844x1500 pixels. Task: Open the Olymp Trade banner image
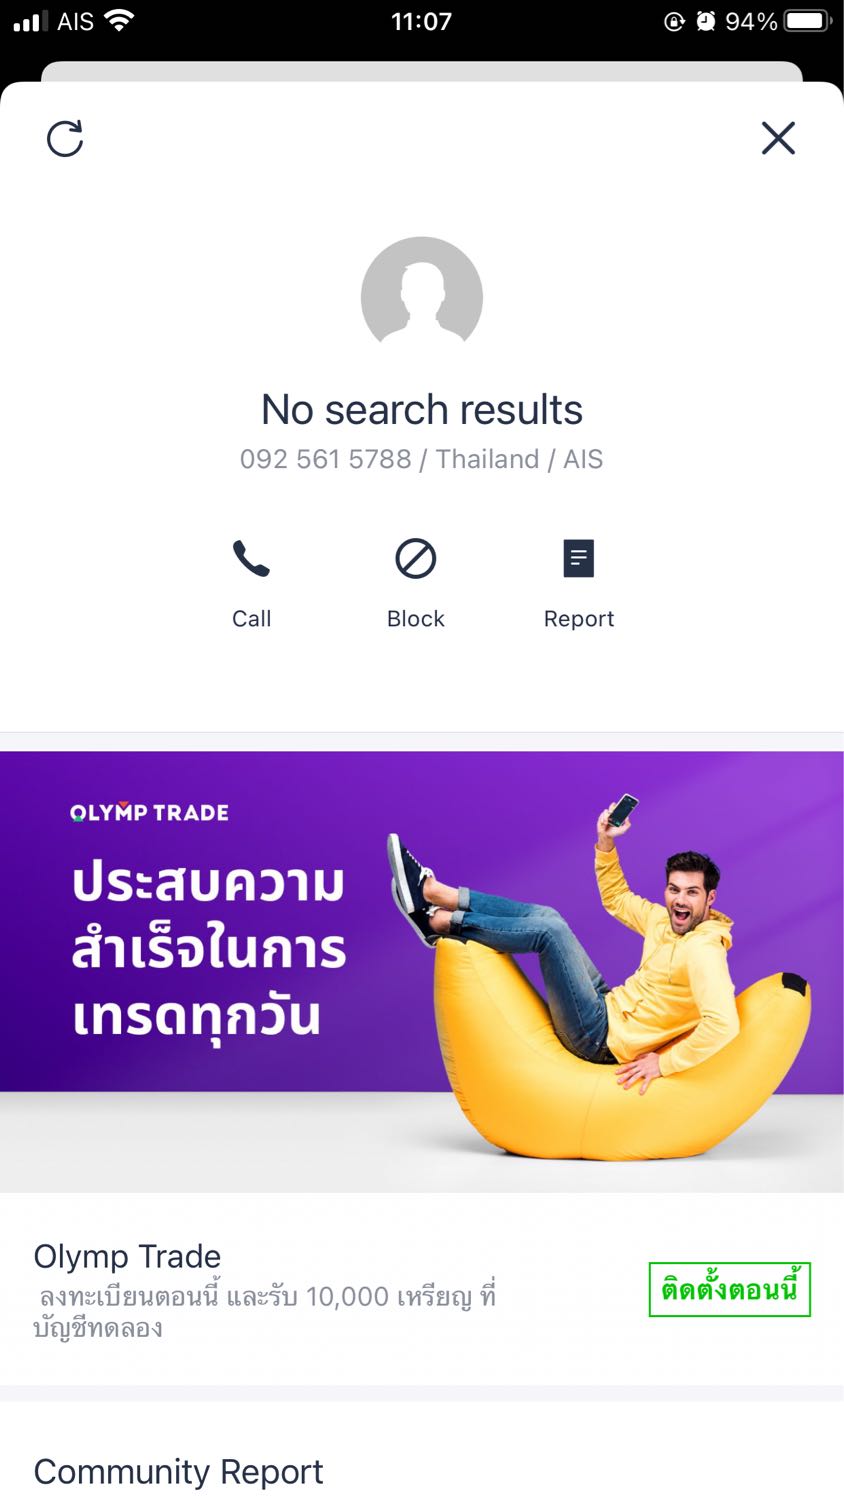click(x=422, y=972)
